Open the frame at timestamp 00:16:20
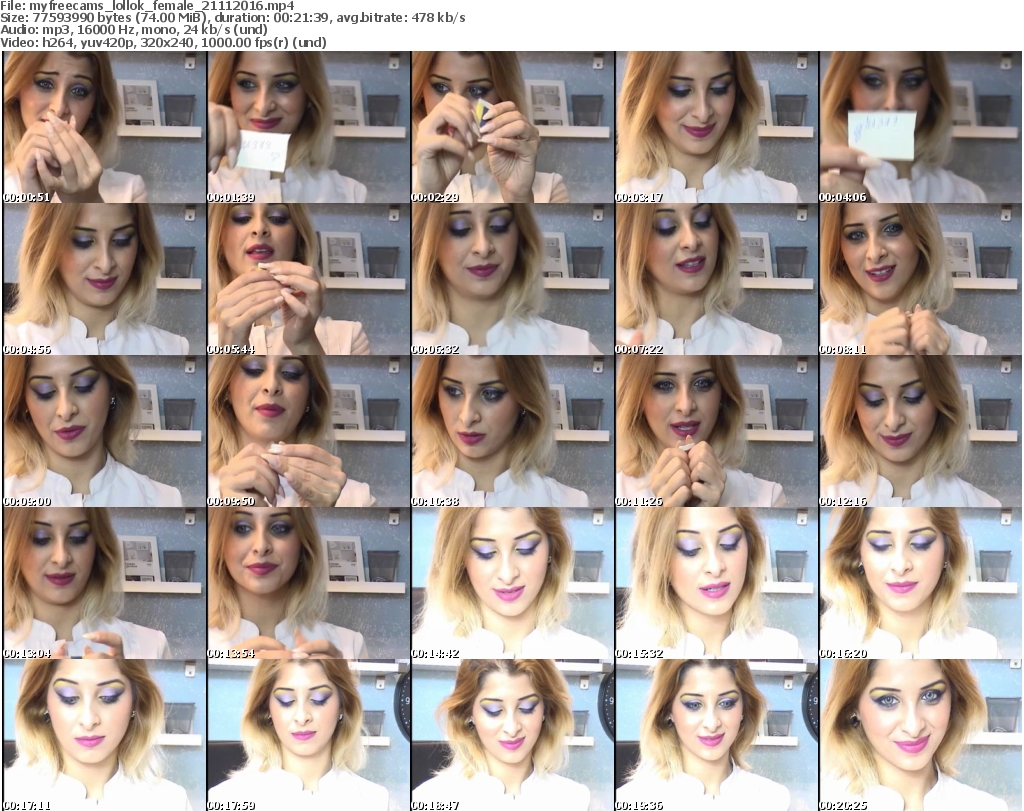The height and width of the screenshot is (811, 1024). (x=920, y=583)
